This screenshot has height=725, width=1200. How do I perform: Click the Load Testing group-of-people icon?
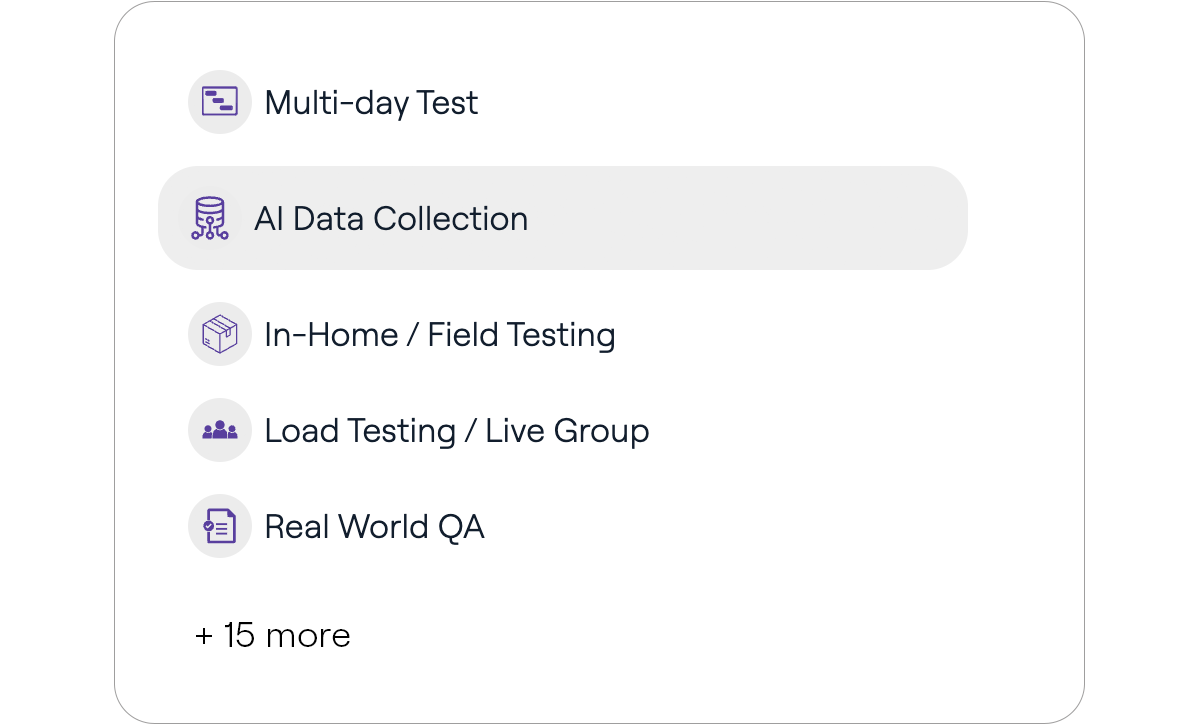pos(220,430)
